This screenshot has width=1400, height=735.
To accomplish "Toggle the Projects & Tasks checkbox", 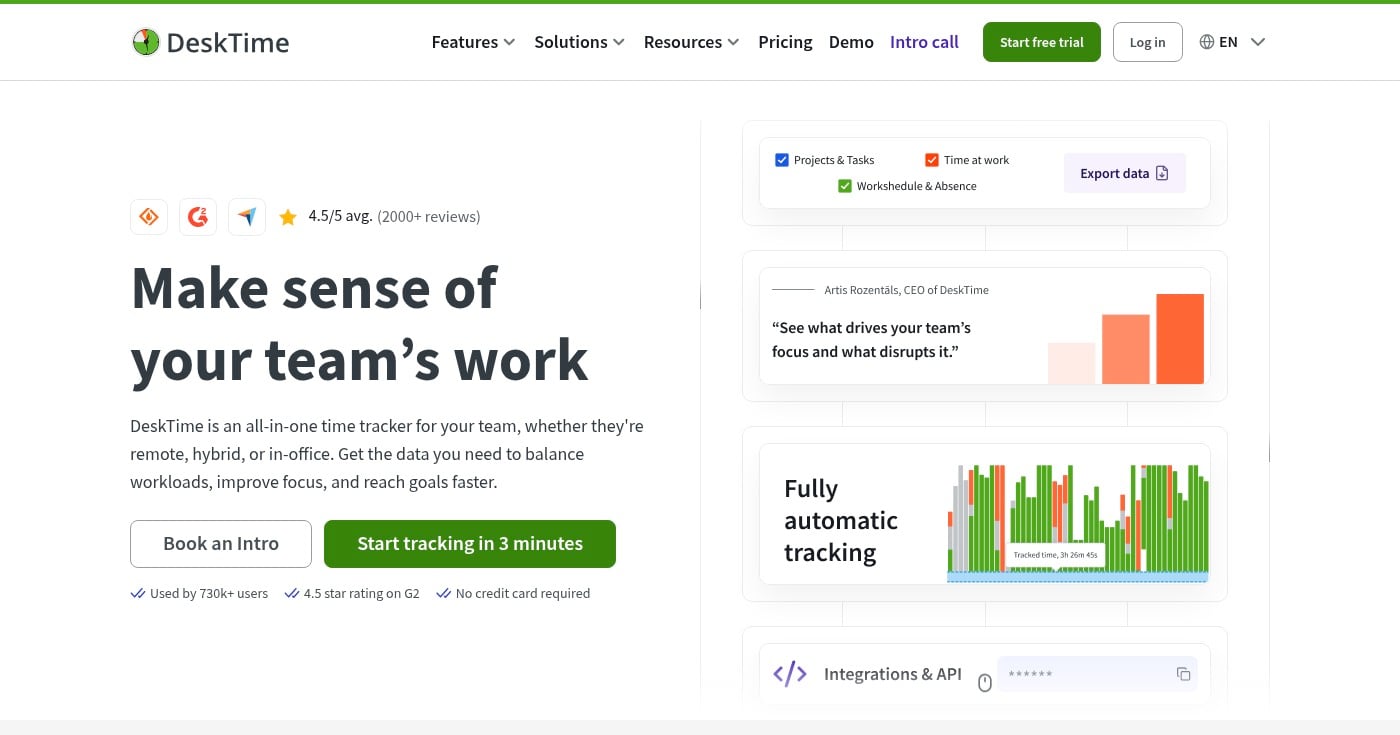I will [782, 160].
